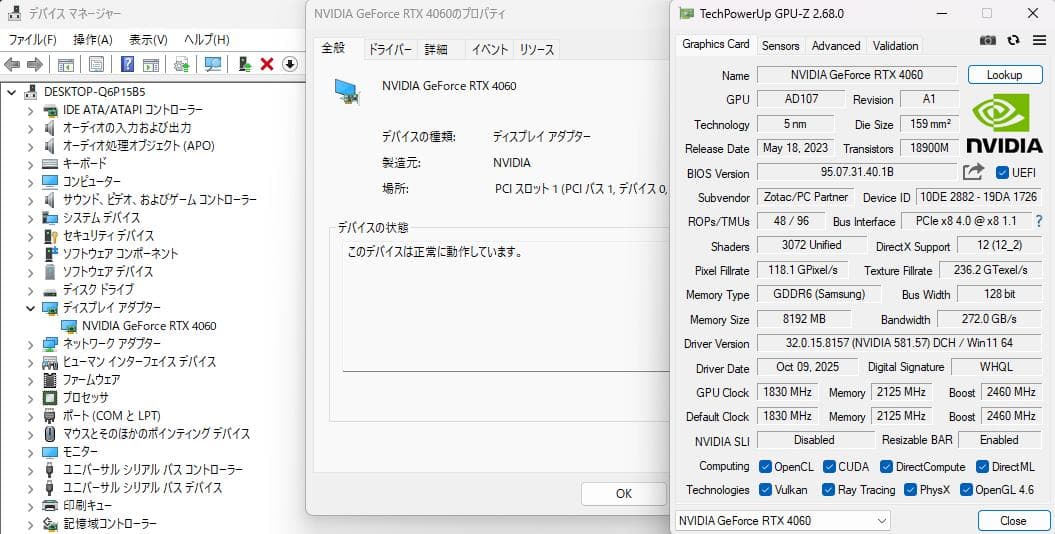Click the Driver Version field in GPU-Z

899,343
